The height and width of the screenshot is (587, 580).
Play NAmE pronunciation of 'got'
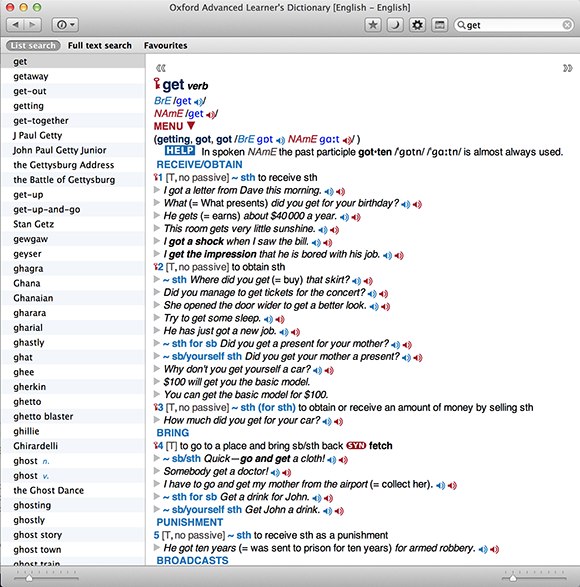click(x=346, y=140)
